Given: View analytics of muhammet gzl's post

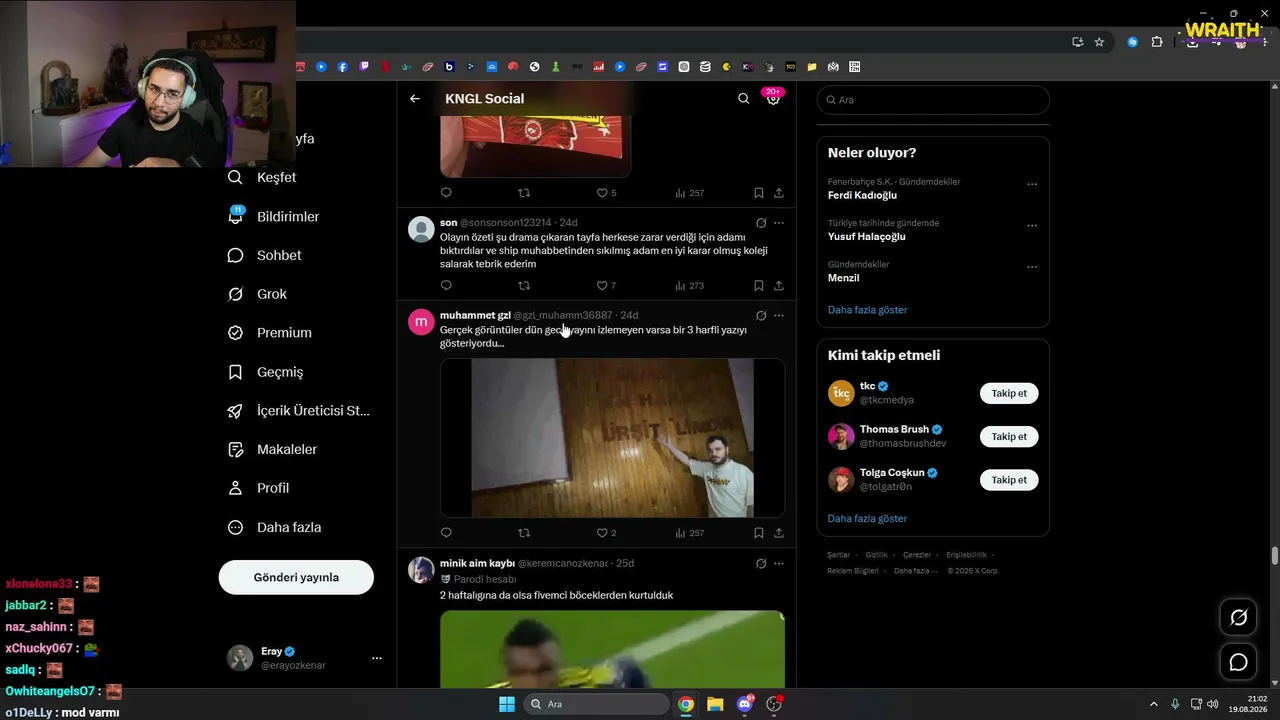Looking at the screenshot, I should point(690,533).
